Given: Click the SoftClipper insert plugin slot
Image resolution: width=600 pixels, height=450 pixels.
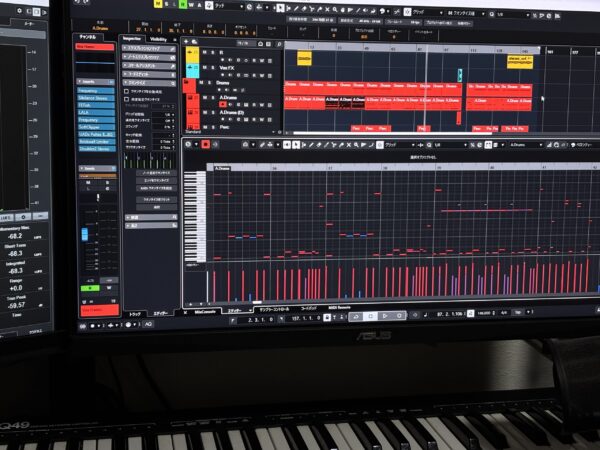Looking at the screenshot, I should (95, 126).
